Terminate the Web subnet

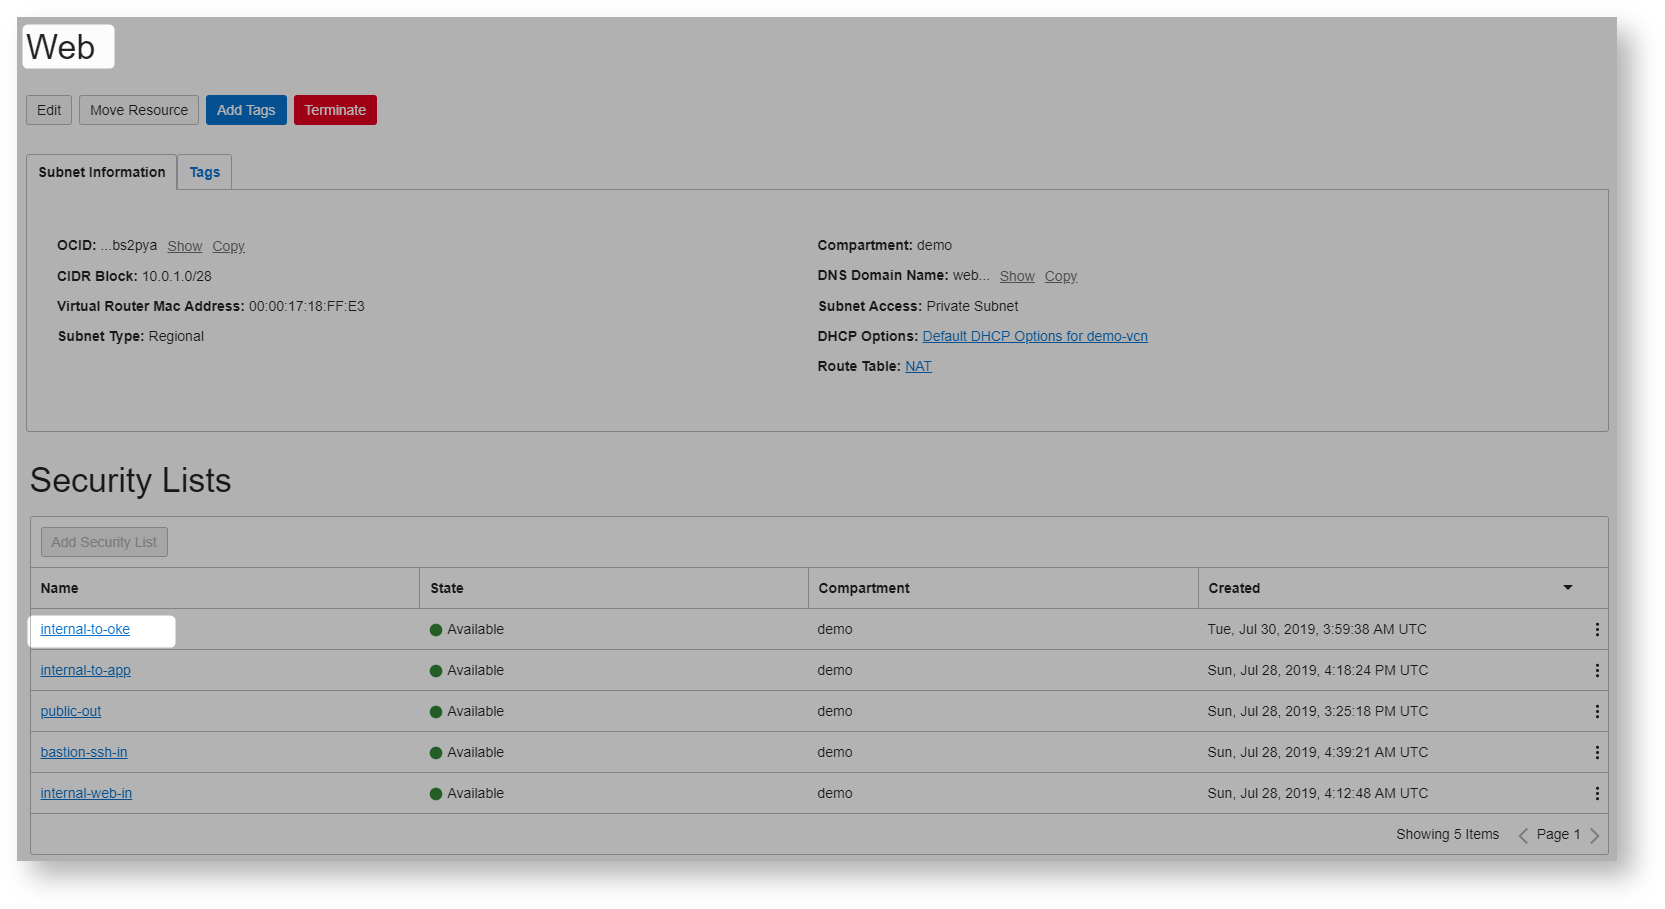point(335,110)
